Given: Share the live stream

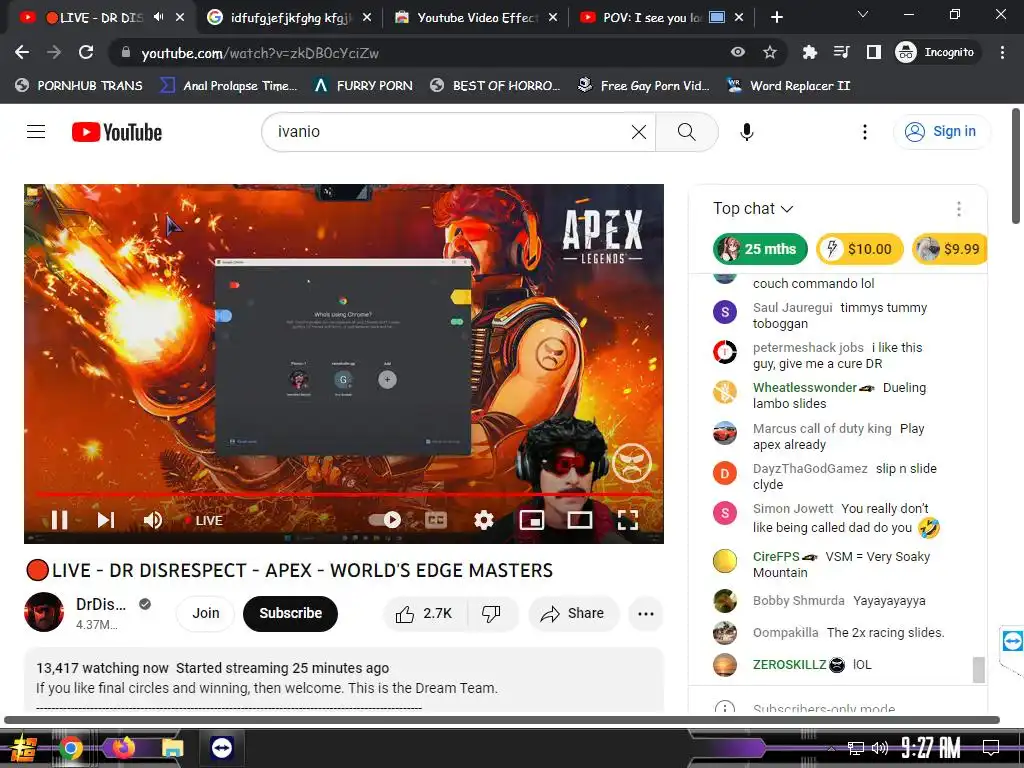Looking at the screenshot, I should [x=573, y=613].
